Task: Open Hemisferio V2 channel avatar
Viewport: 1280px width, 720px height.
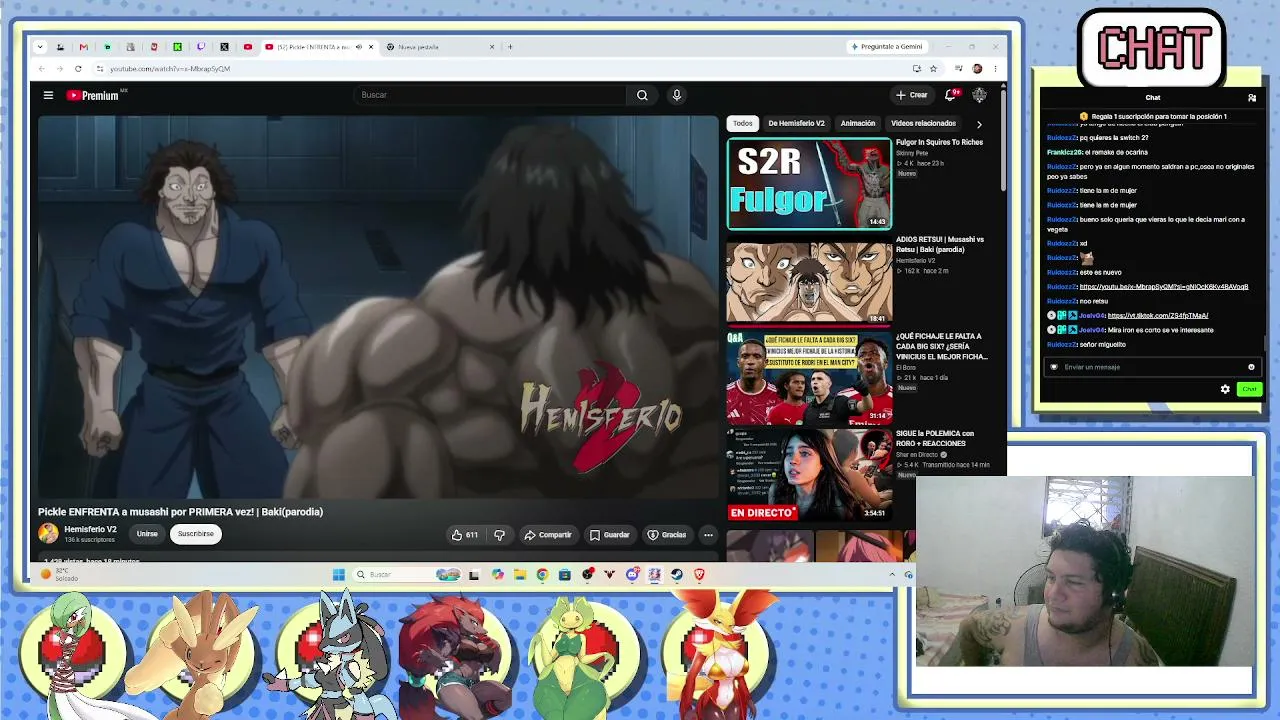Action: (x=48, y=534)
